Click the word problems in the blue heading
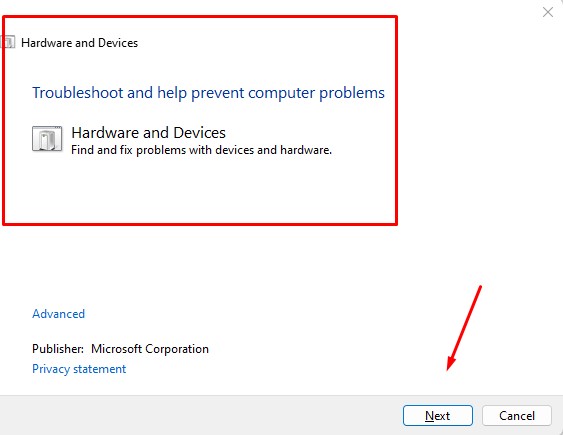 click(352, 93)
